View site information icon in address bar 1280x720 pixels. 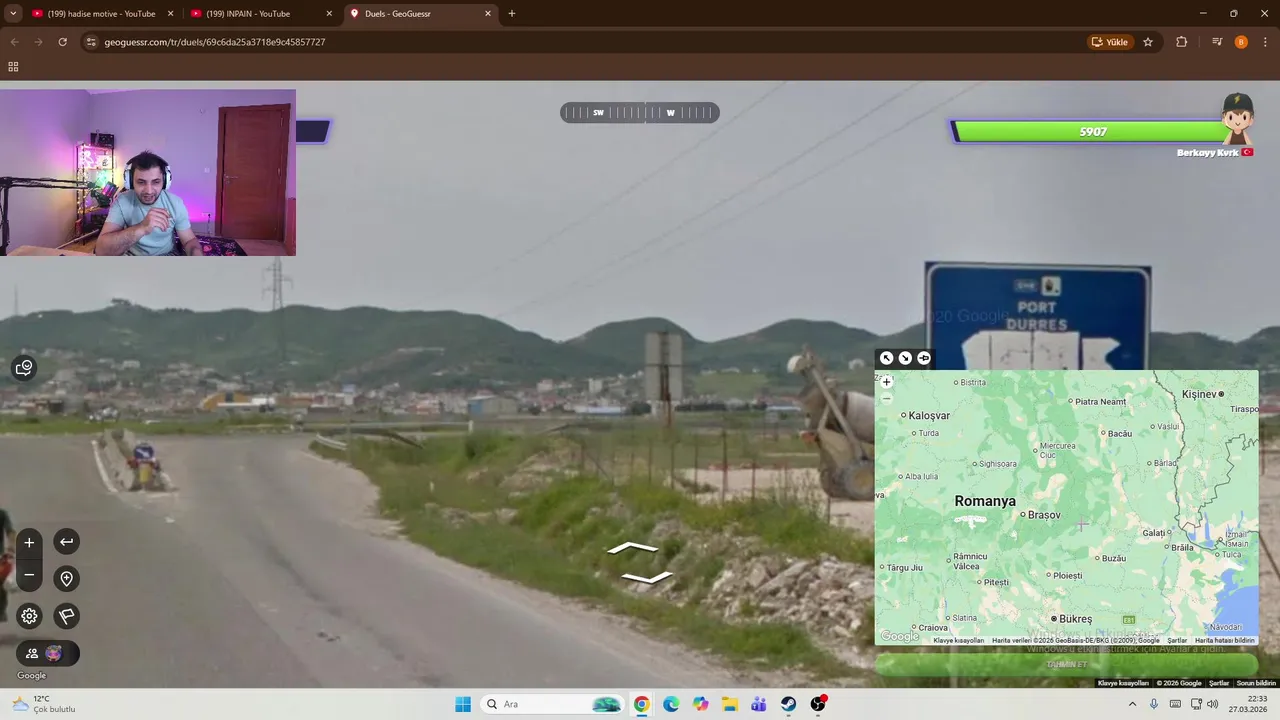coord(91,42)
